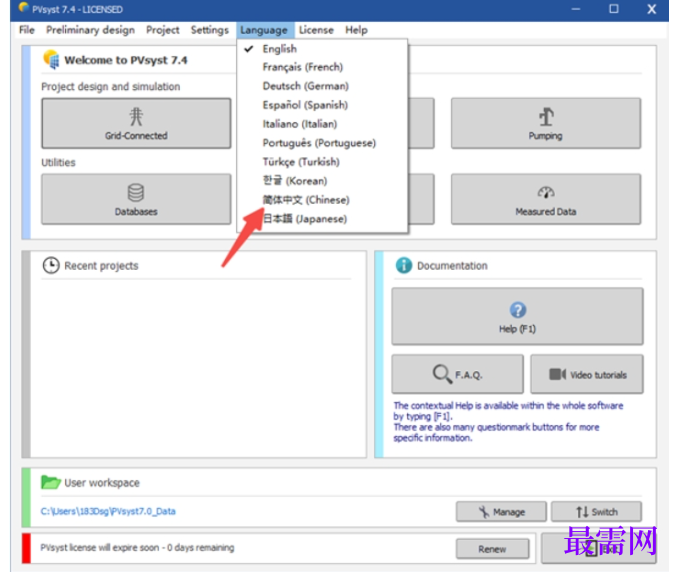
Task: Select Italiano (Italian) language
Action: click(322, 124)
